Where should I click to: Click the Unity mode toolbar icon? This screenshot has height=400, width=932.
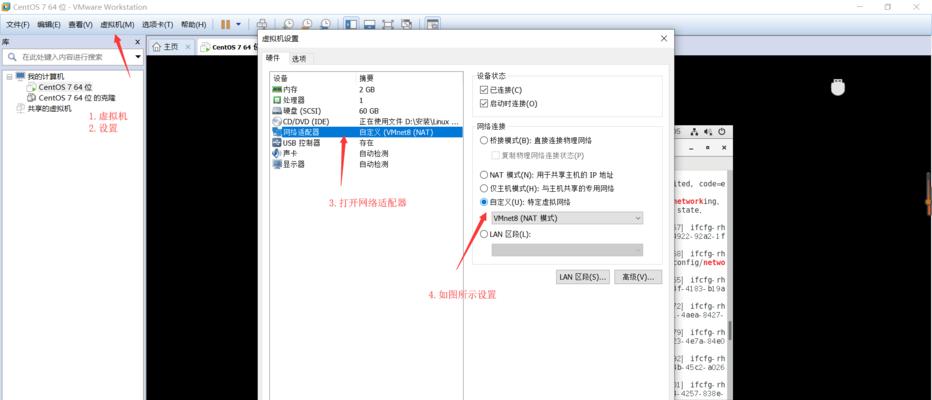(407, 24)
